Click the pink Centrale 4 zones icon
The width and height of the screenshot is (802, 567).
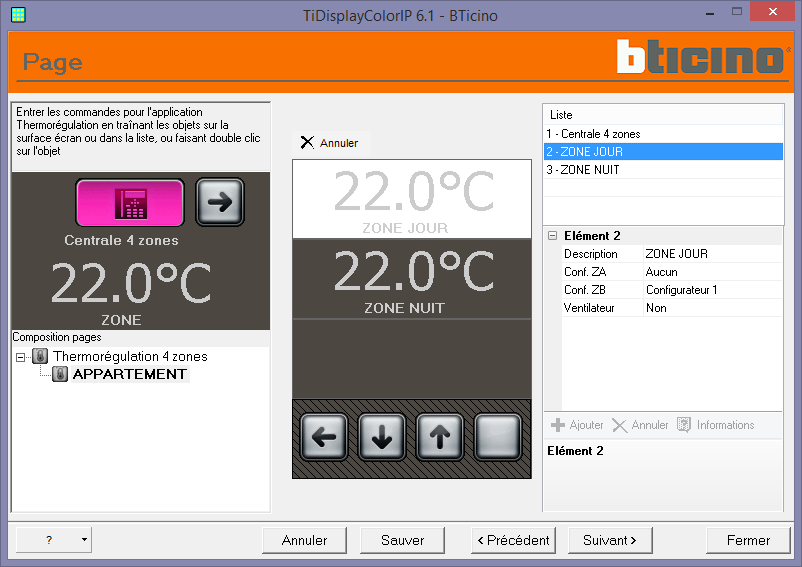click(x=130, y=202)
